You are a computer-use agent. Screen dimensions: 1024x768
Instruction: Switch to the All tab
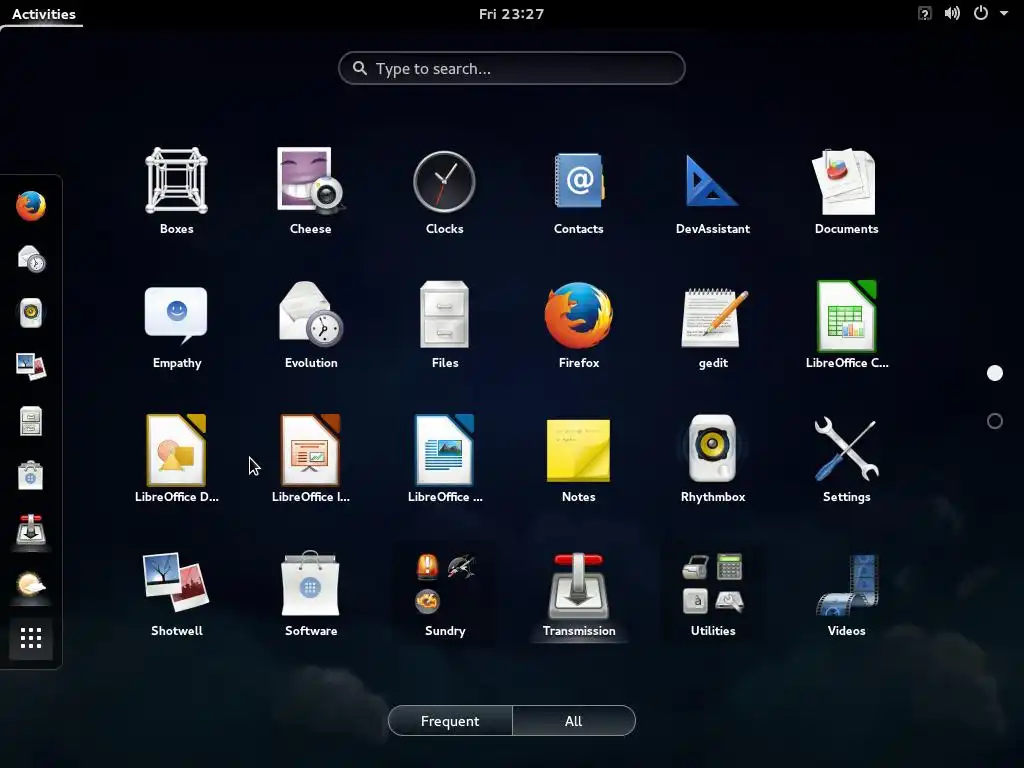tap(573, 721)
